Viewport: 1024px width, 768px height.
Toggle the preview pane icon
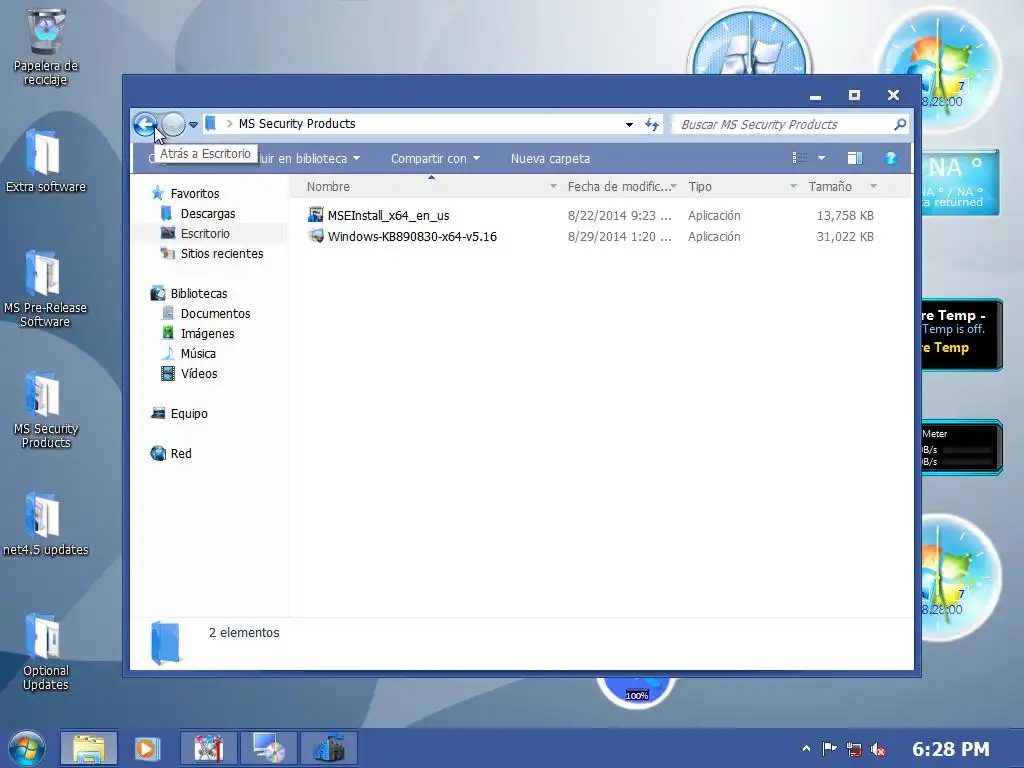(855, 158)
